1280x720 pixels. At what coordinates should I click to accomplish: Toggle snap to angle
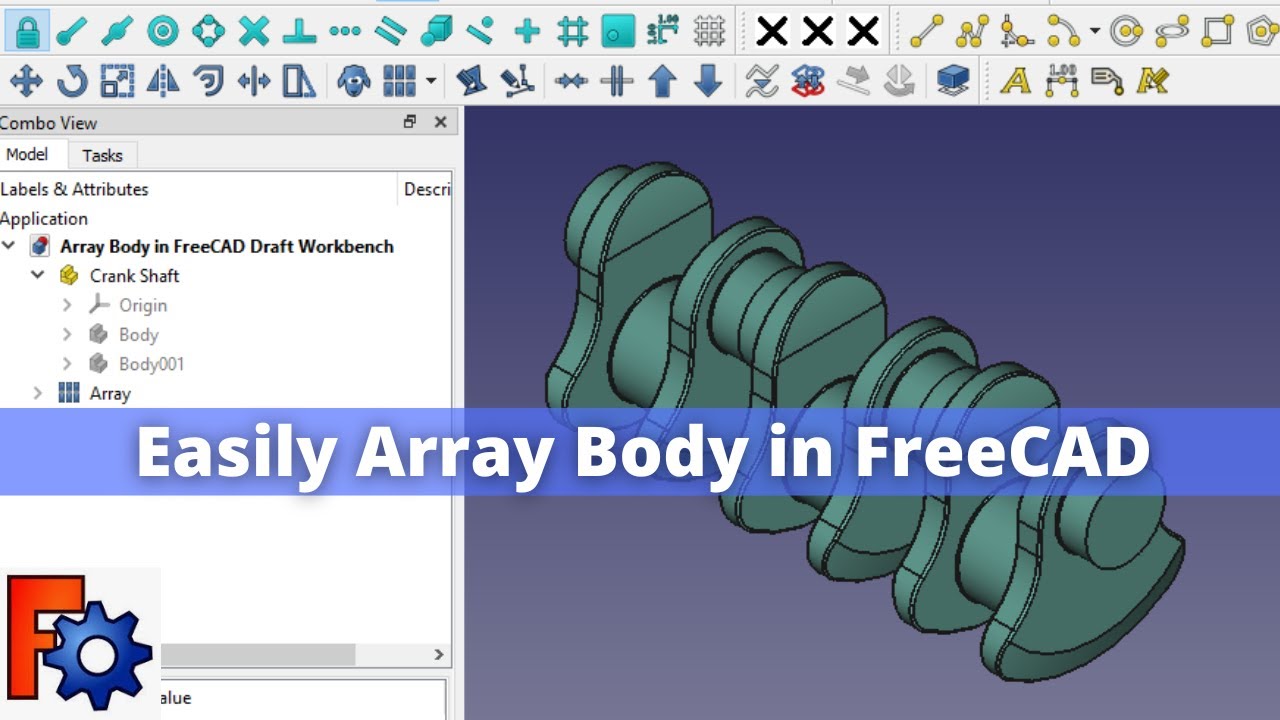[209, 31]
